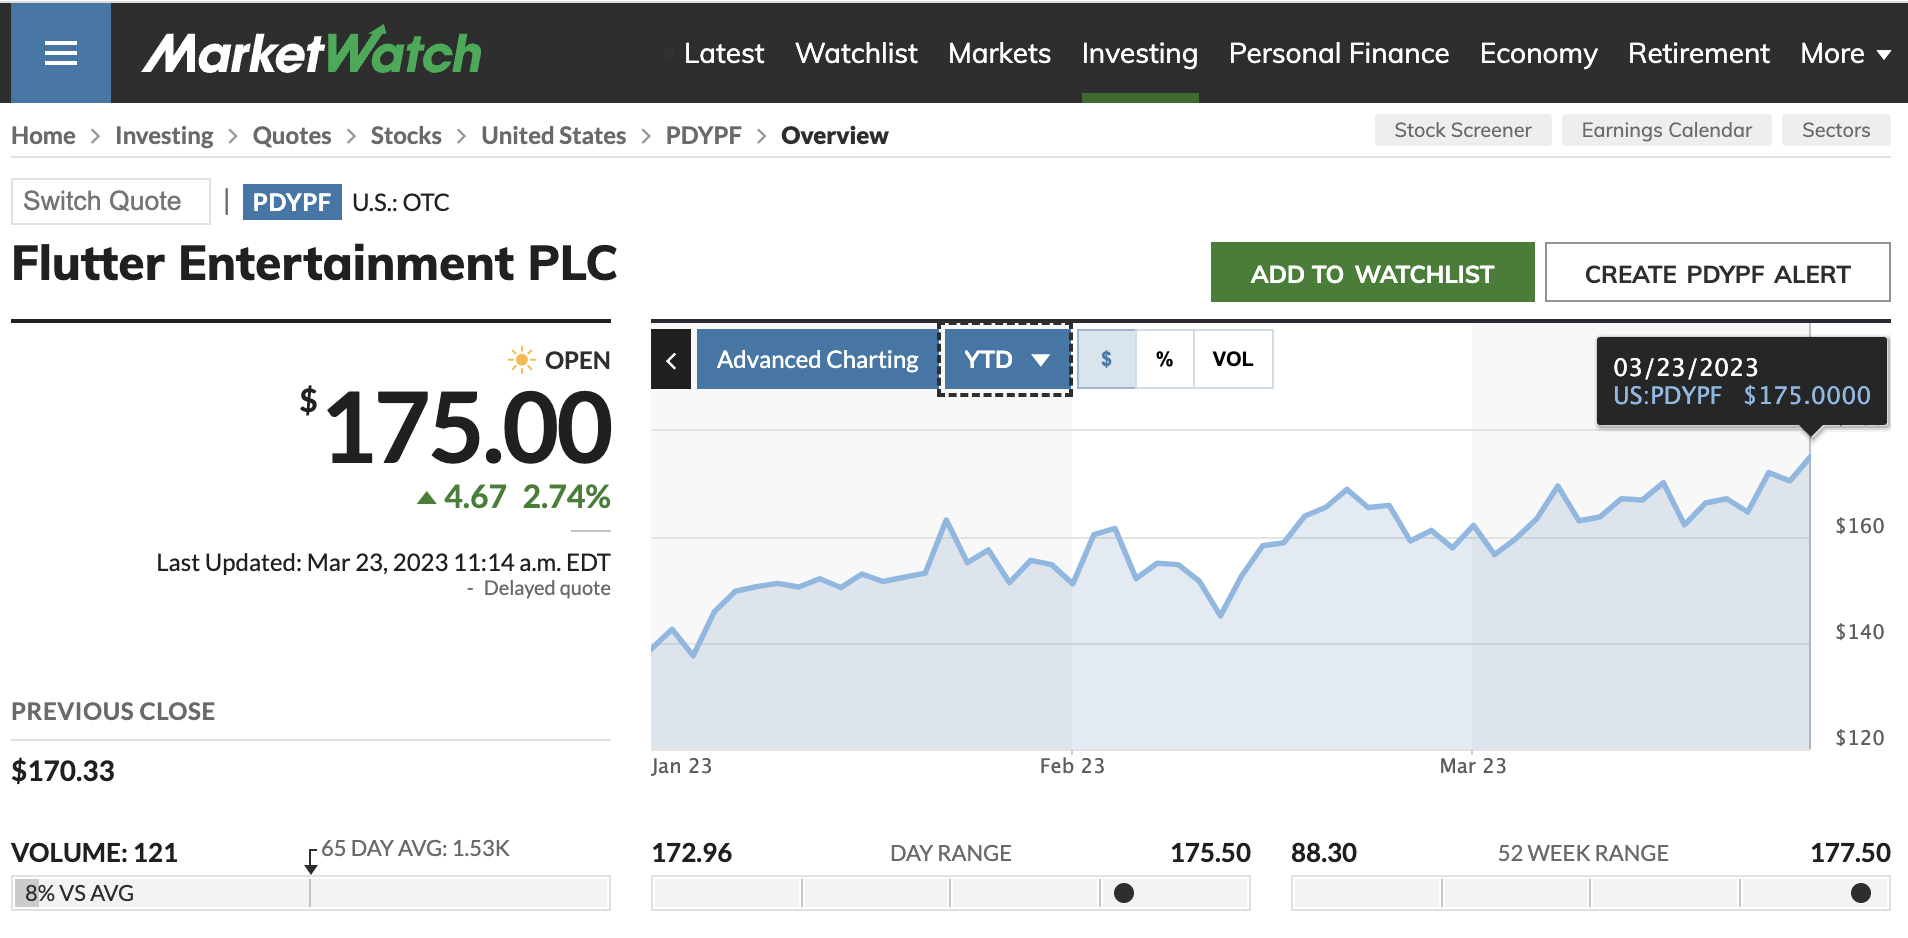Viewport: 1908px width, 938px height.
Task: Click the Quotes breadcrumb link
Action: coord(292,135)
